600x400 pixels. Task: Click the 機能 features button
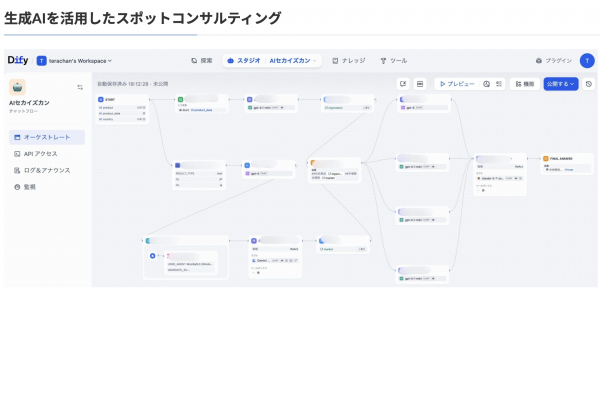pos(524,84)
